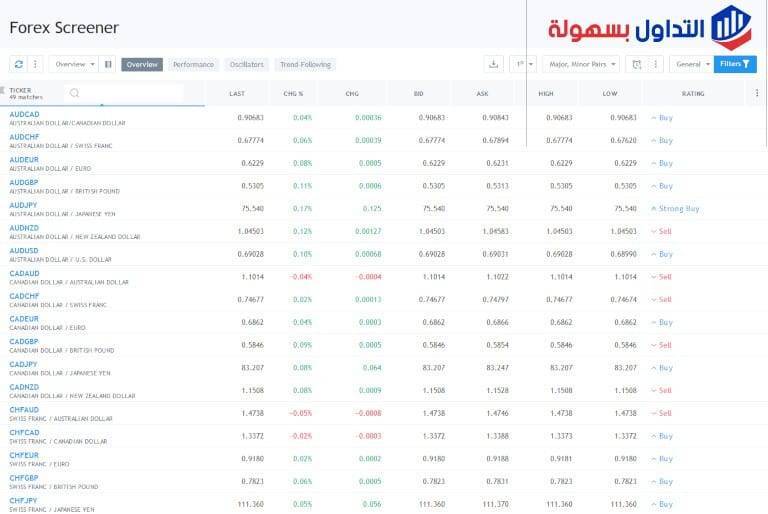Click the Forex Screener page title

coord(64,27)
